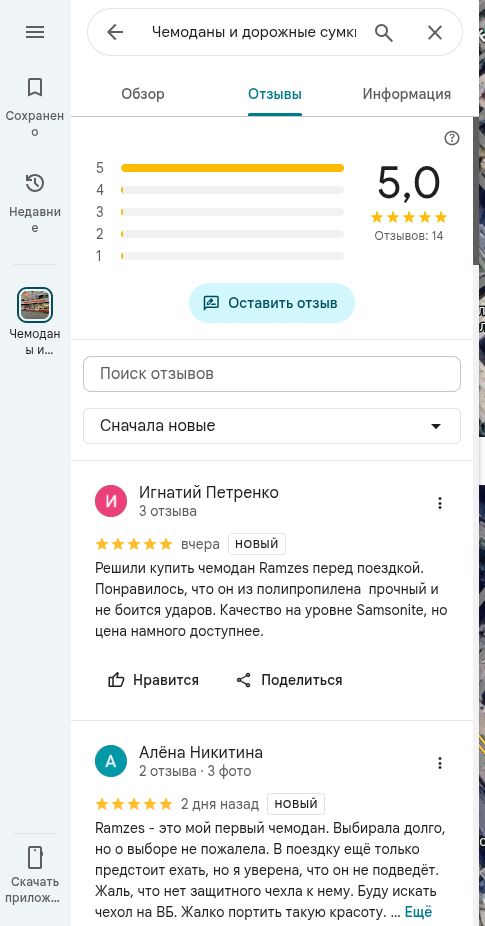Like Игнатий Петренко's review with Нравится
Viewport: 485px width, 926px height.
coord(153,680)
